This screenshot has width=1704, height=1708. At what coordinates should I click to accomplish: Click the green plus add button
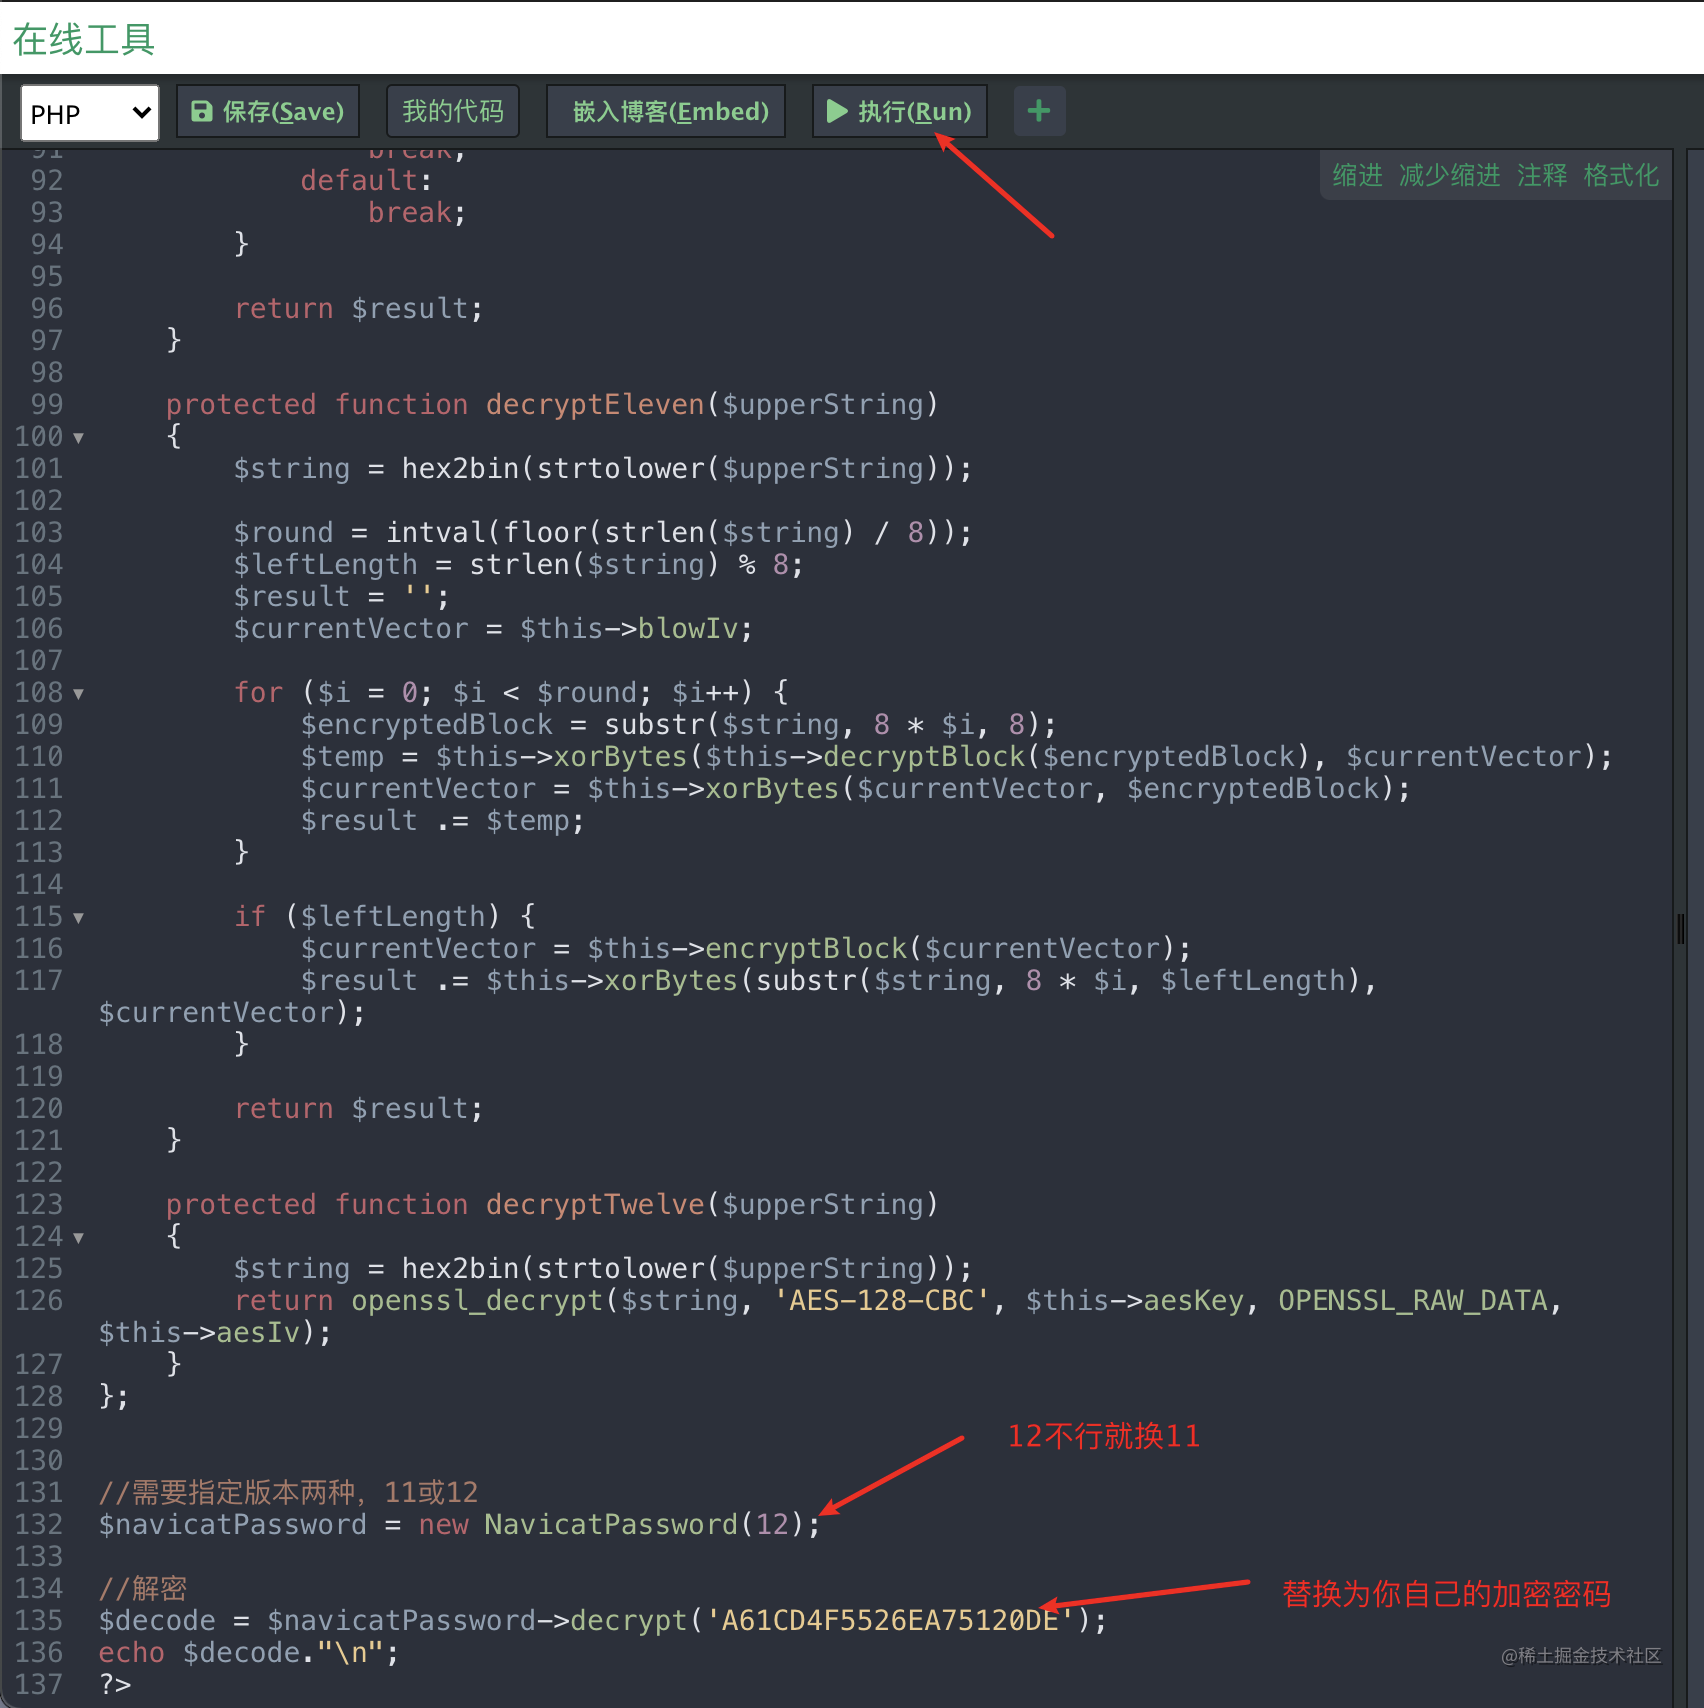tap(1039, 111)
